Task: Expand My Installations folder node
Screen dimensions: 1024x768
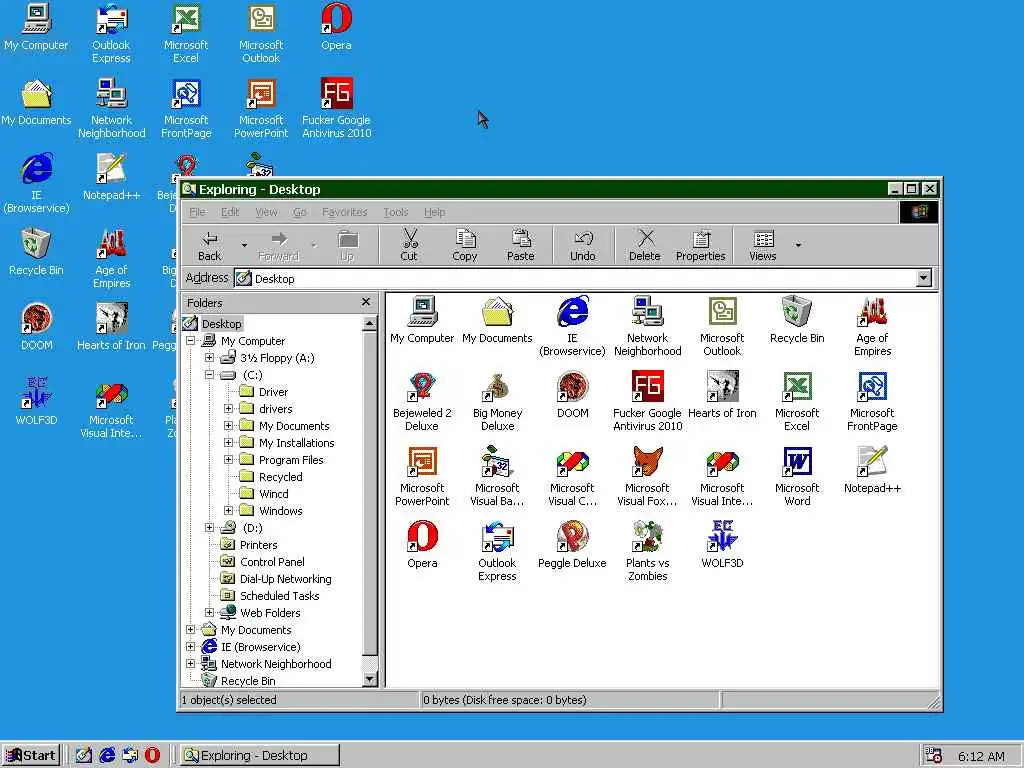Action: pyautogui.click(x=229, y=442)
